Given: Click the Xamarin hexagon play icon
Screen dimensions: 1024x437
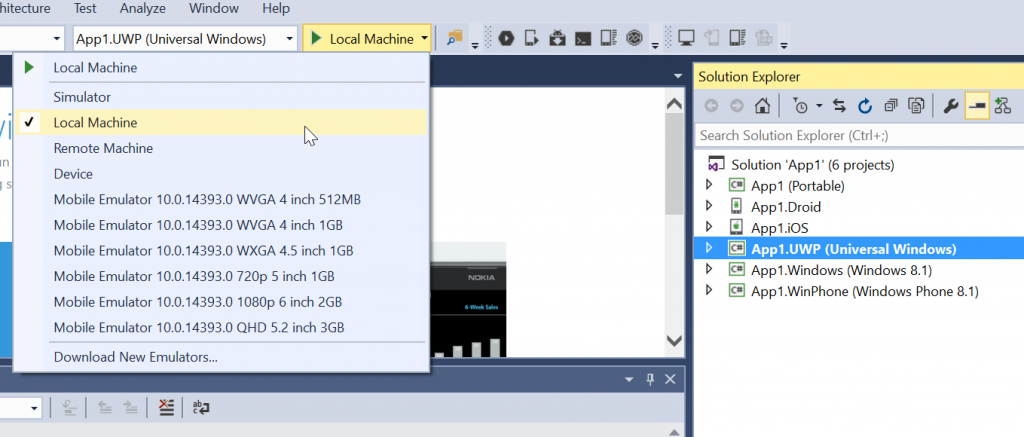Looking at the screenshot, I should [x=505, y=39].
